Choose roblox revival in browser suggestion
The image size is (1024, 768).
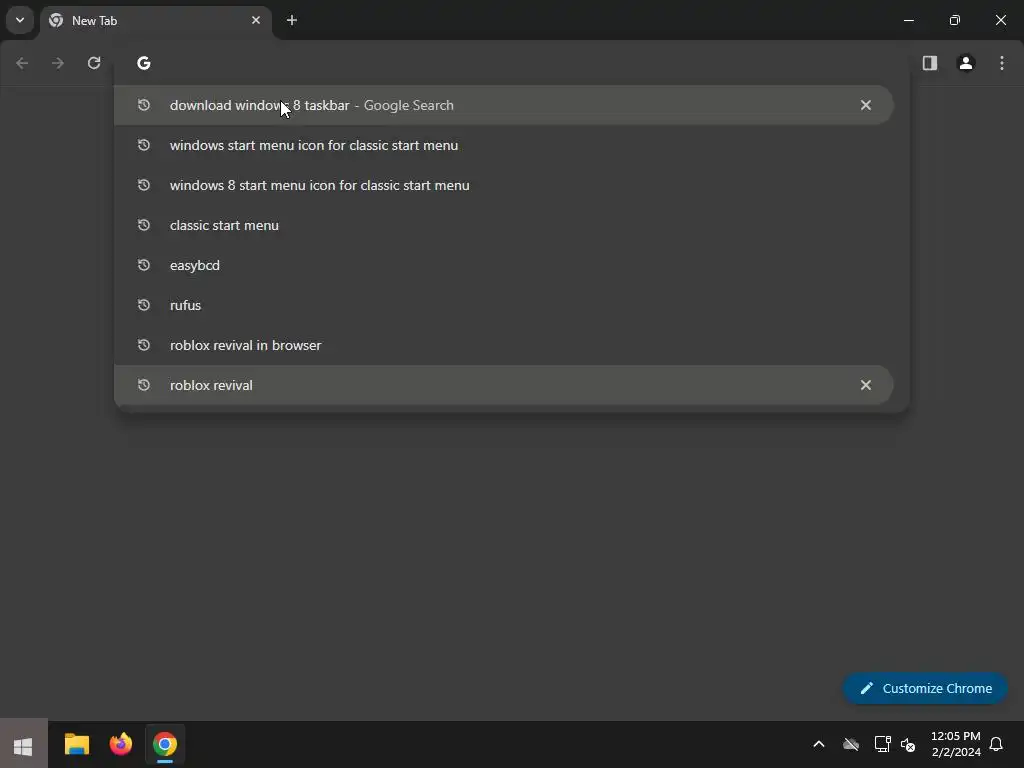(504, 345)
